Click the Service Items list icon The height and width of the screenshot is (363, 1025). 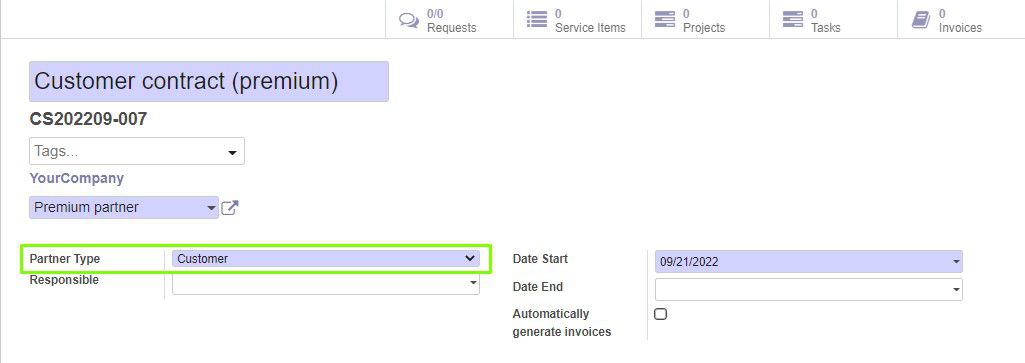coord(537,20)
